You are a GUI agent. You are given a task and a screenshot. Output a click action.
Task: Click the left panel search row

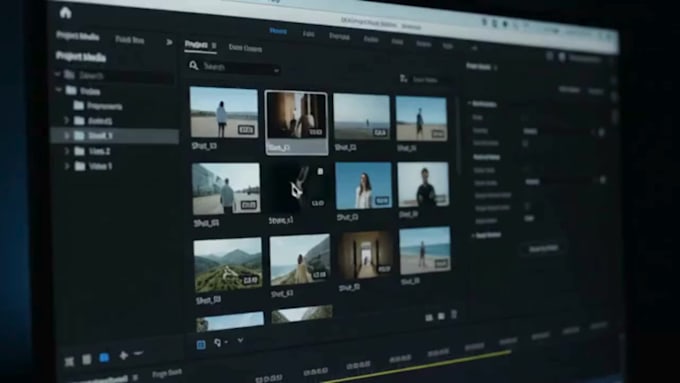click(x=115, y=75)
